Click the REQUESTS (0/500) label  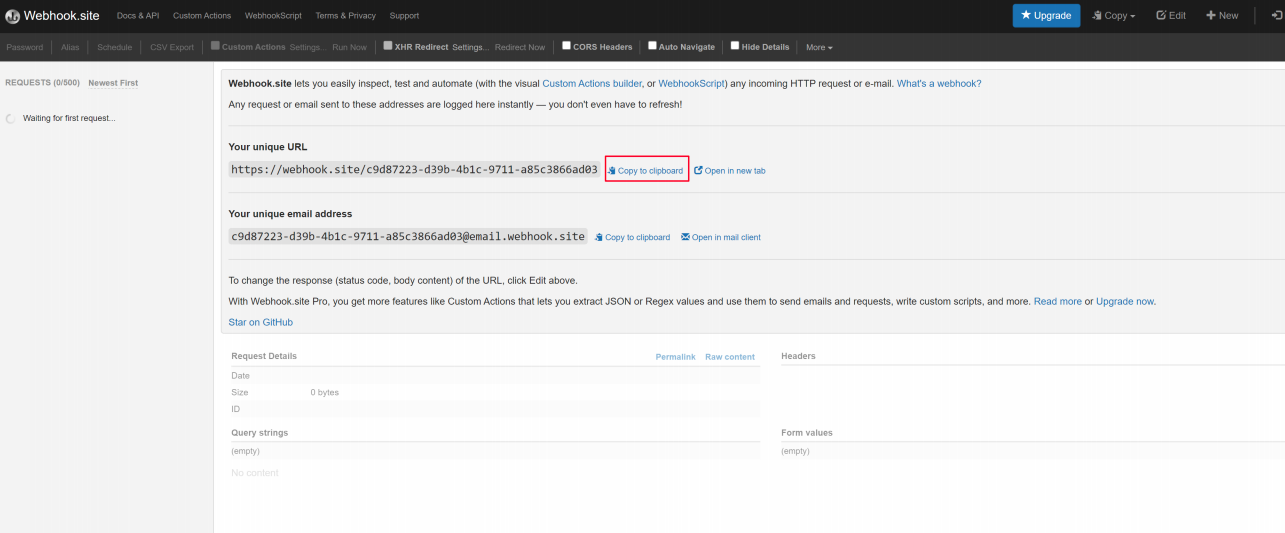pos(42,83)
